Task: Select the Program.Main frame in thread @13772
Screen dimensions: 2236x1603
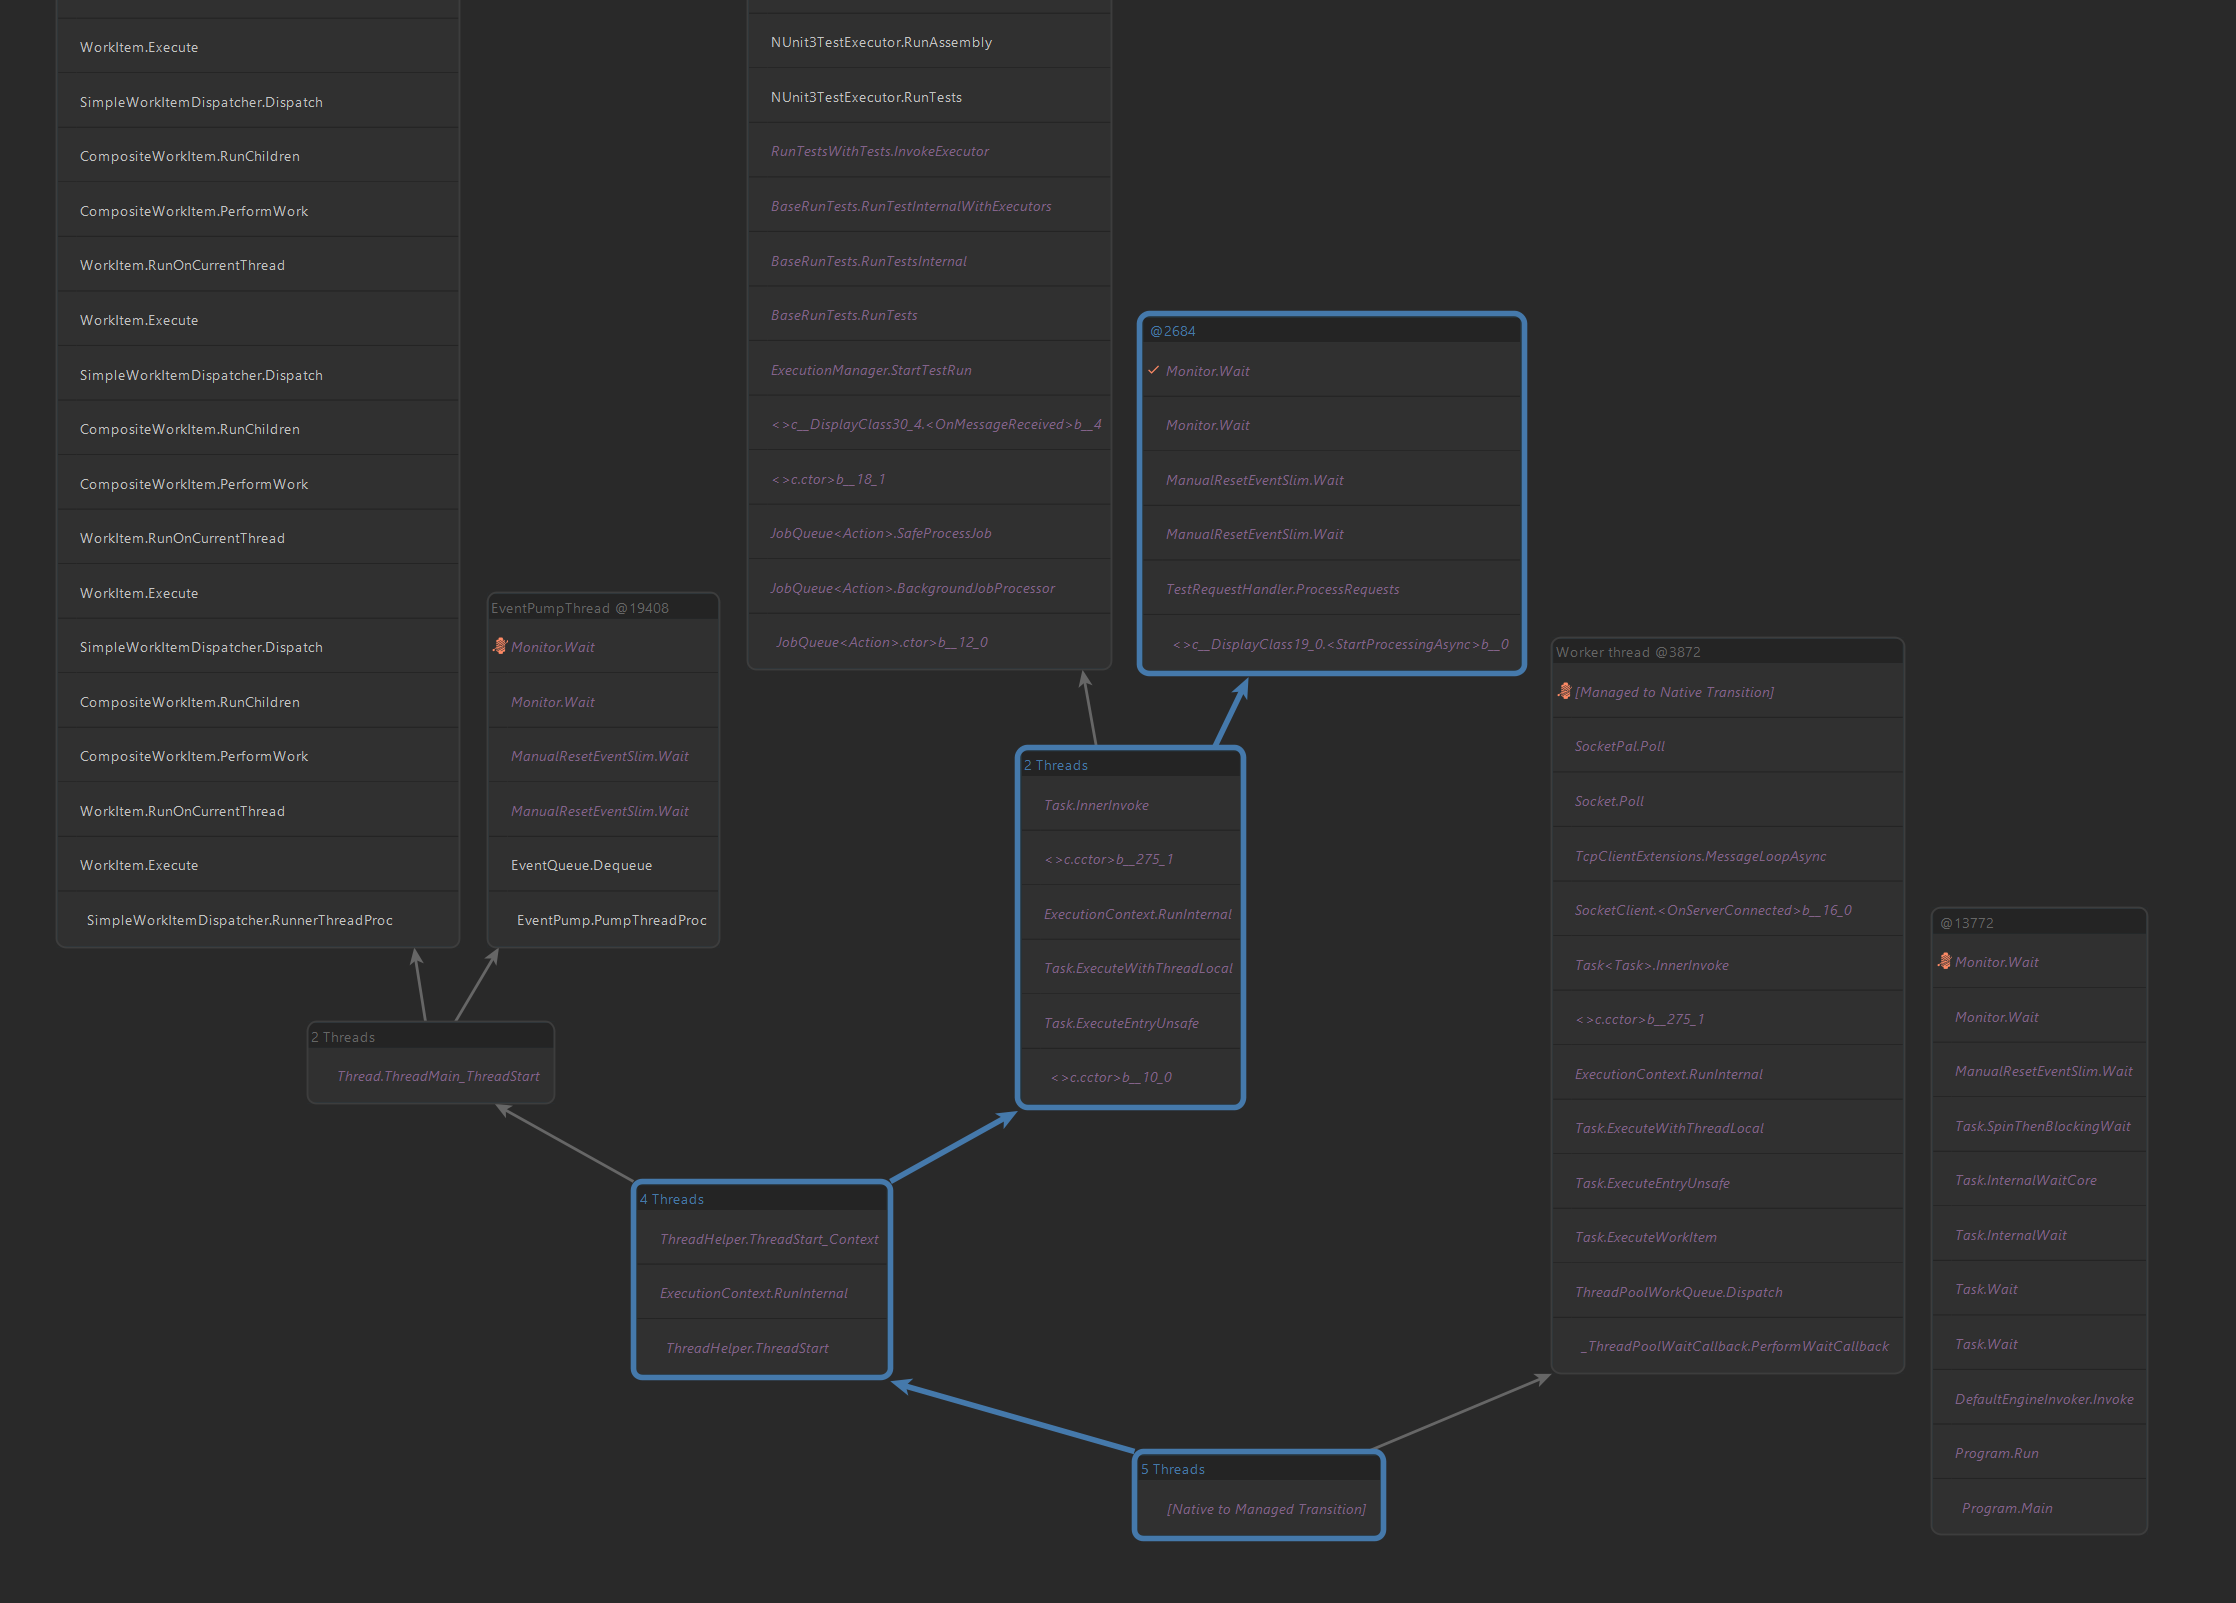Action: pyautogui.click(x=2006, y=1507)
